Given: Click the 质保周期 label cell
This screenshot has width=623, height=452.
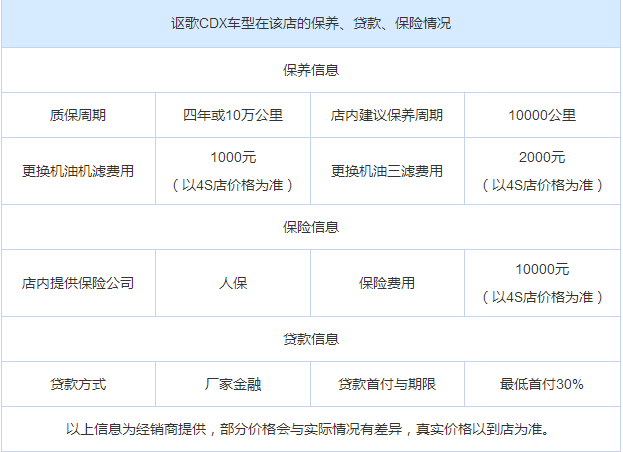Looking at the screenshot, I should (x=78, y=115).
